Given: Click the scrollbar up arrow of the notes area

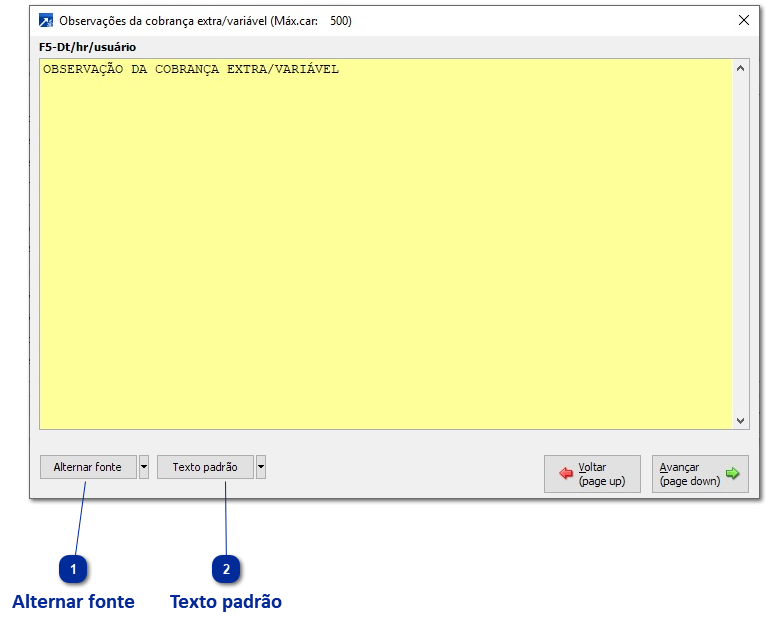Looking at the screenshot, I should 741,68.
